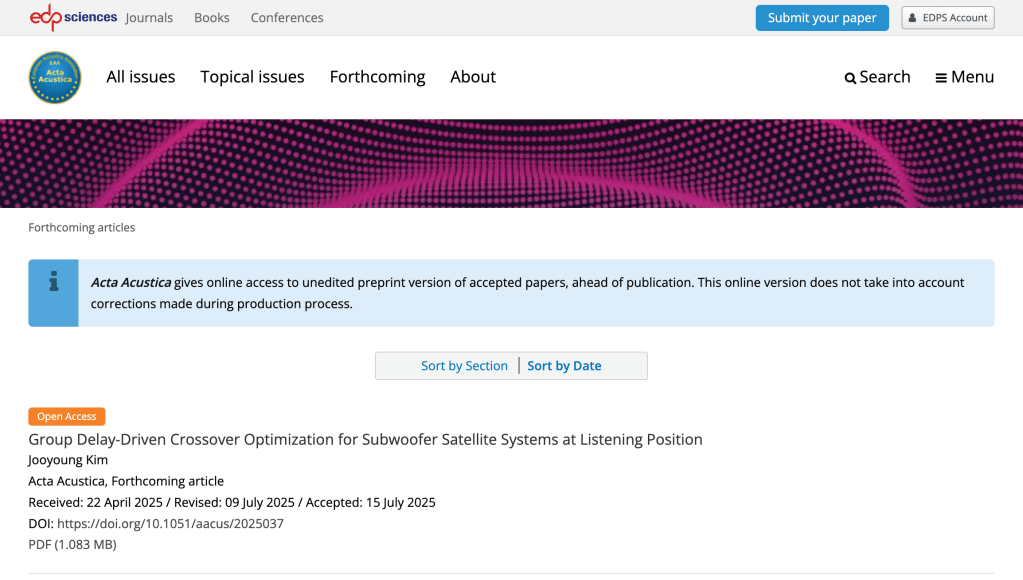Screen dimensions: 1023x580
Task: Open All issues page
Action: click(141, 77)
